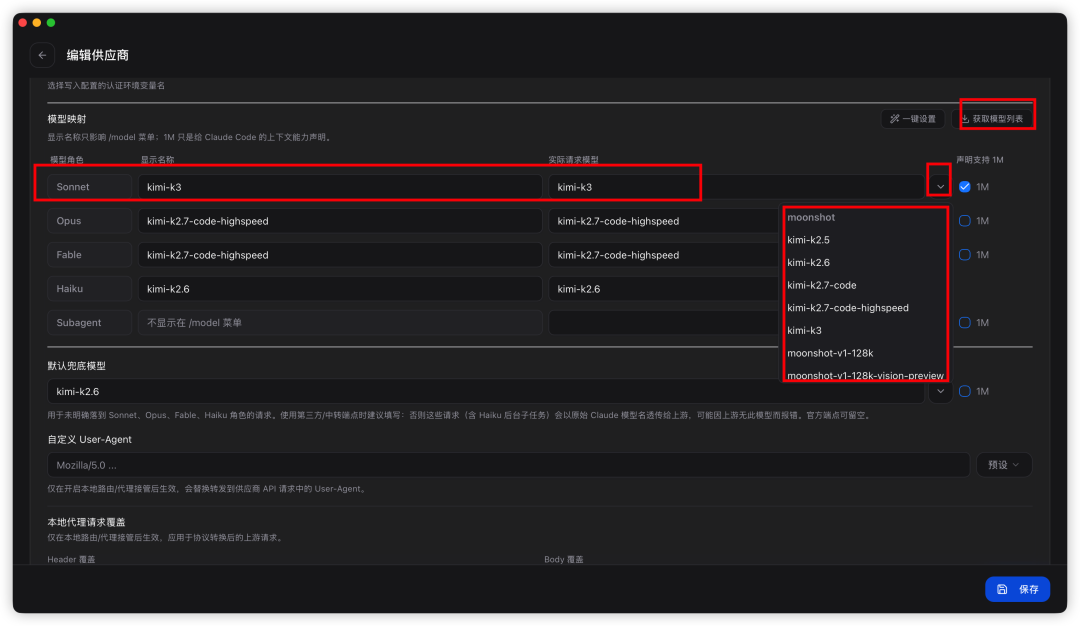This screenshot has height=626, width=1080.
Task: Click the magic wand one-click setup icon
Action: 894,118
